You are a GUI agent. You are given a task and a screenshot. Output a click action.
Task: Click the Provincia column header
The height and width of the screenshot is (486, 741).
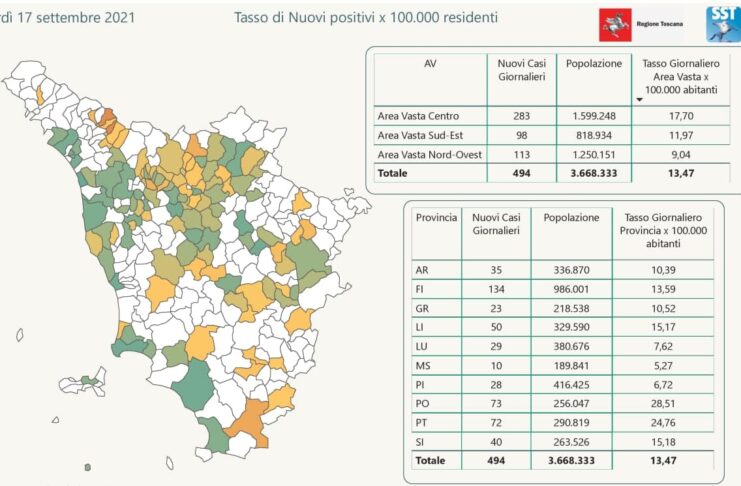(x=436, y=218)
